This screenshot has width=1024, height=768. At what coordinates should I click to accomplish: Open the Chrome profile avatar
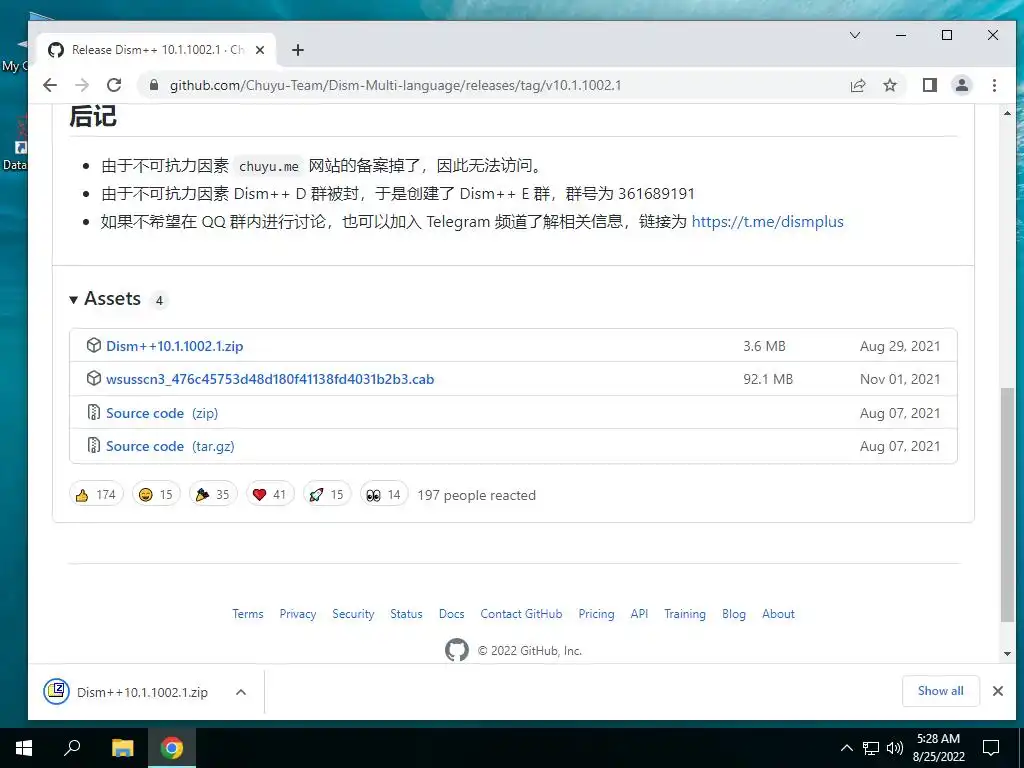[962, 85]
